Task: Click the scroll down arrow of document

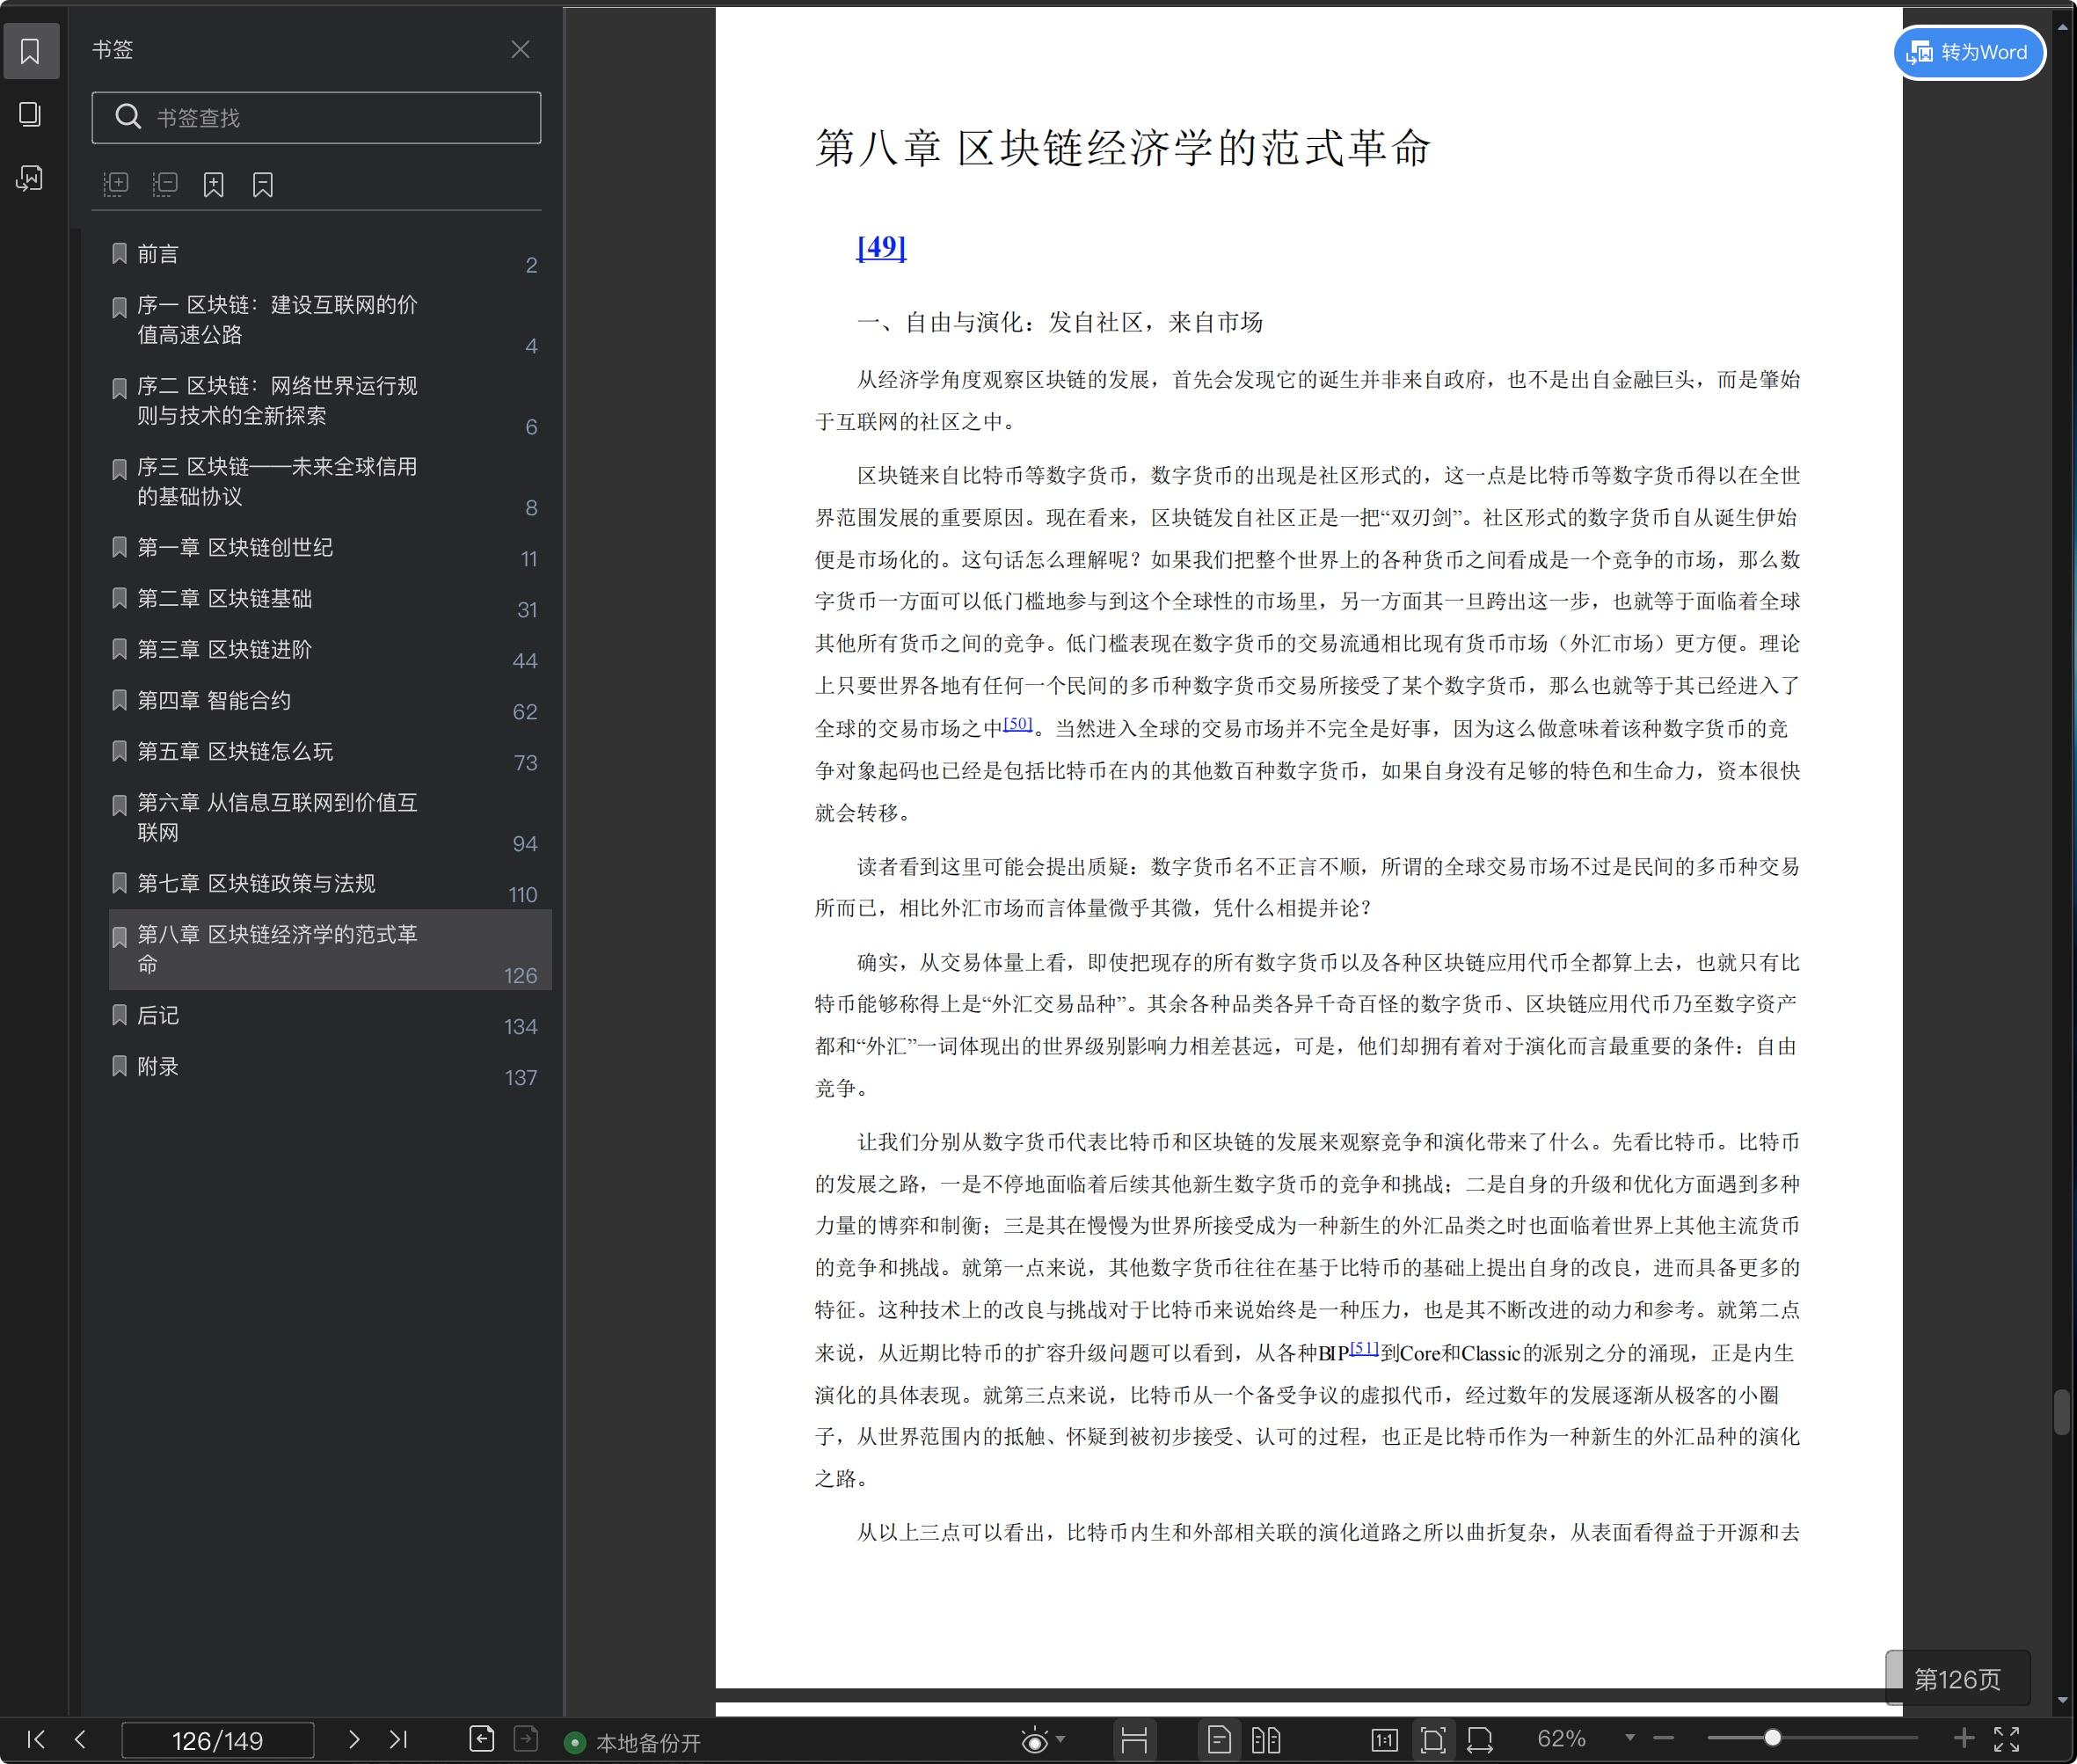Action: [2062, 1700]
